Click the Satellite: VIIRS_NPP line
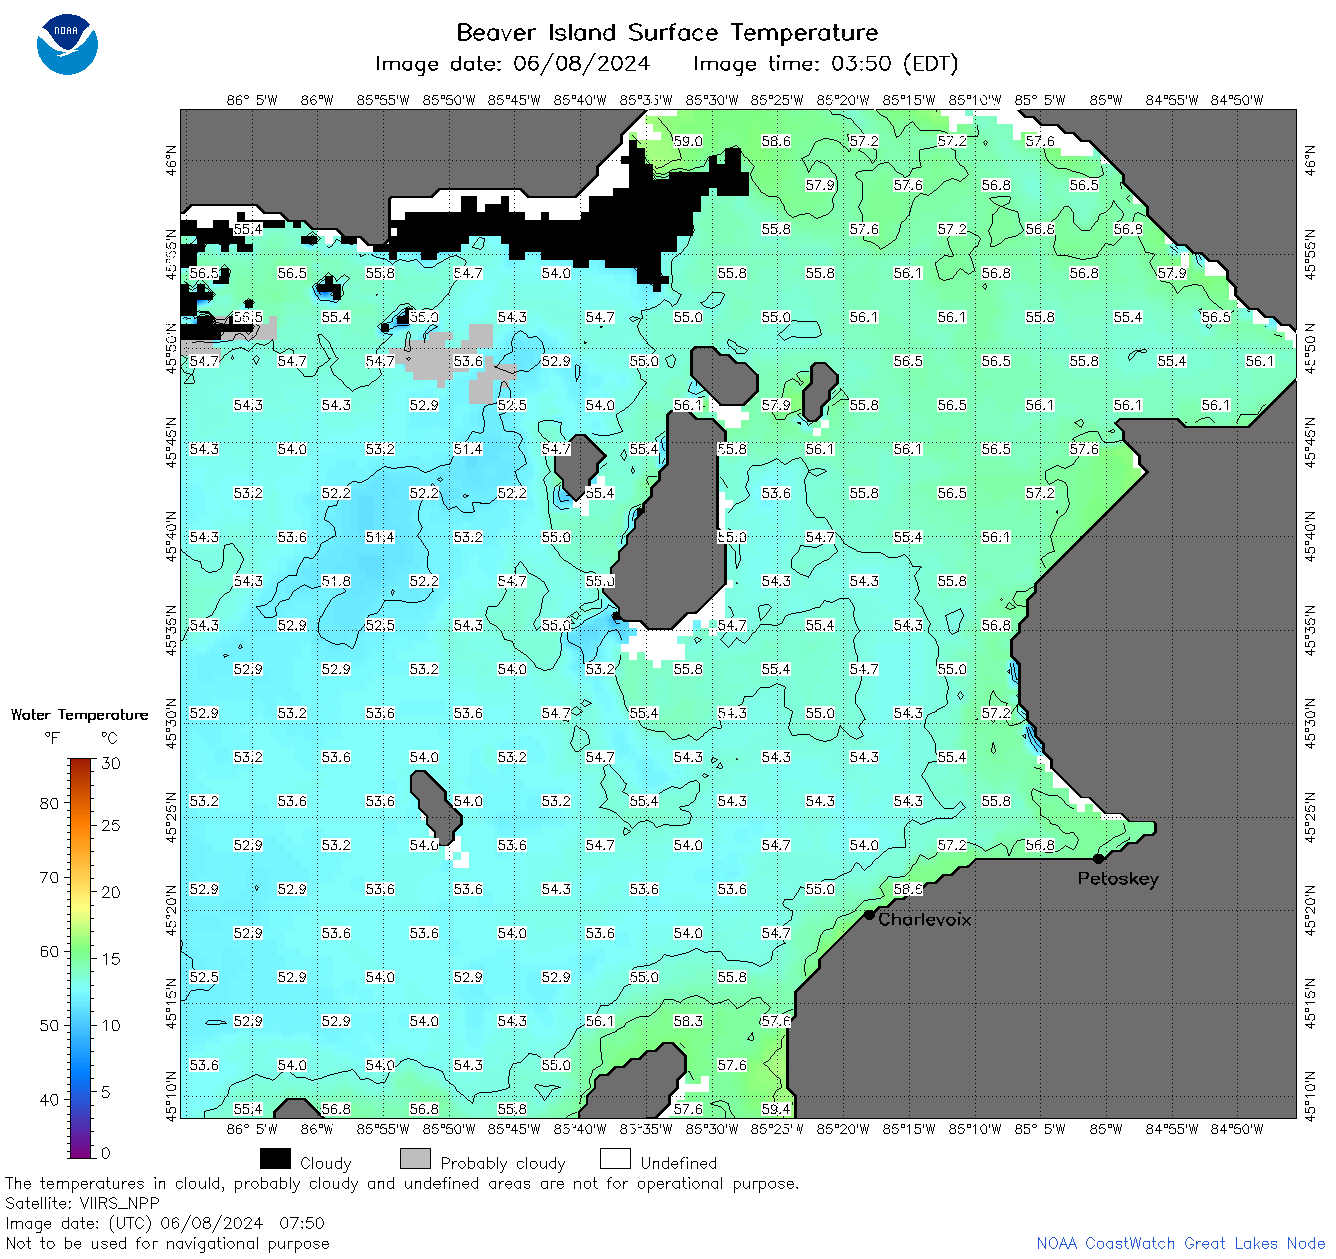 tap(82, 1203)
